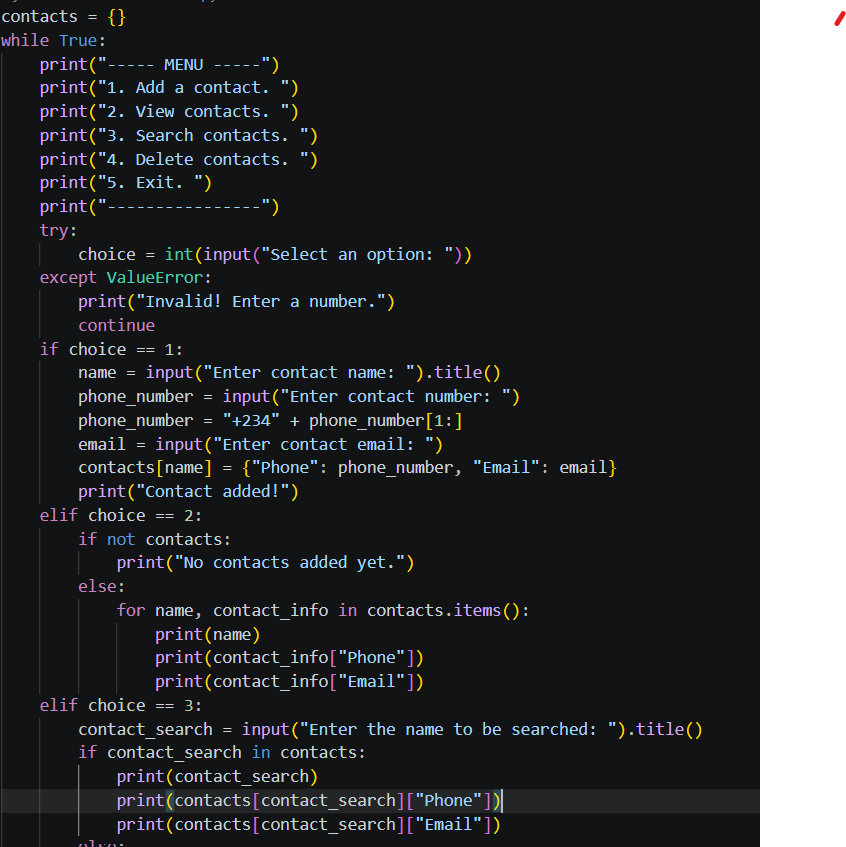Place cursor on 'Invalid! Enter a number.' line
The image size is (846, 847).
pyautogui.click(x=237, y=301)
